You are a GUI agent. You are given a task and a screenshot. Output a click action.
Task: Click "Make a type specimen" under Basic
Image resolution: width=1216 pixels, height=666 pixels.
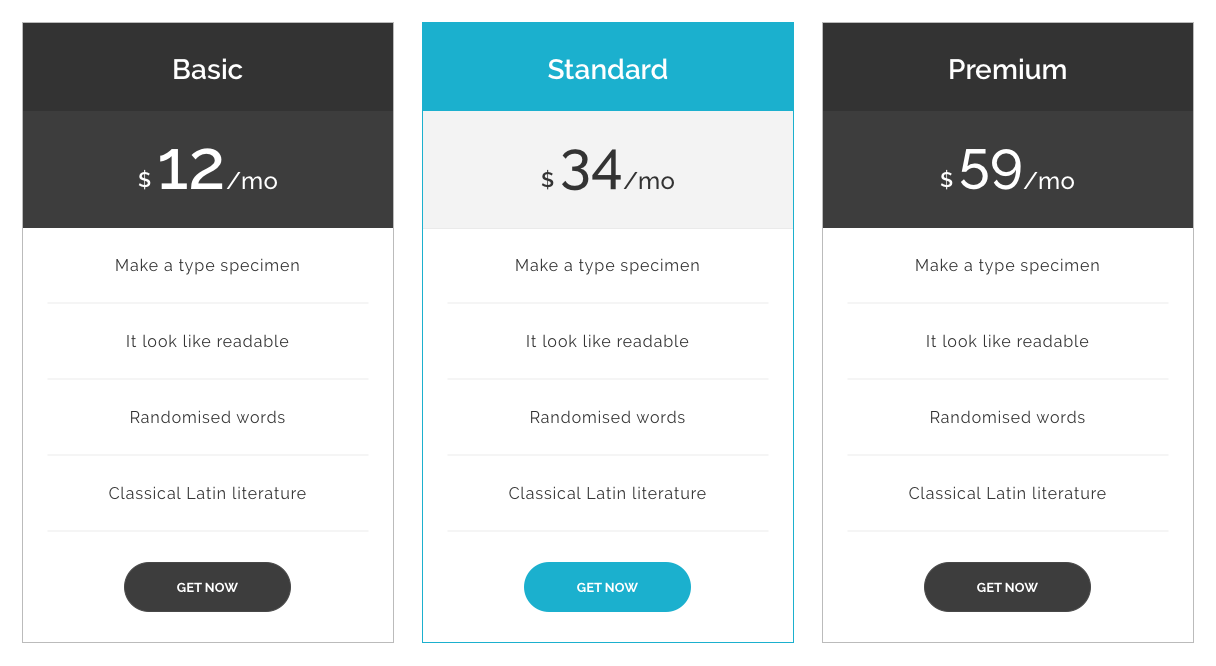pos(208,265)
